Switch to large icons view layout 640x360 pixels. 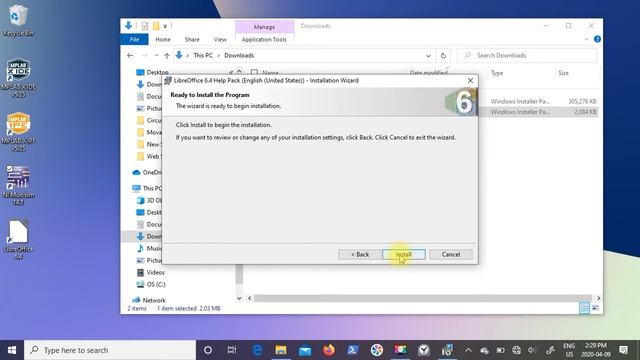596,308
